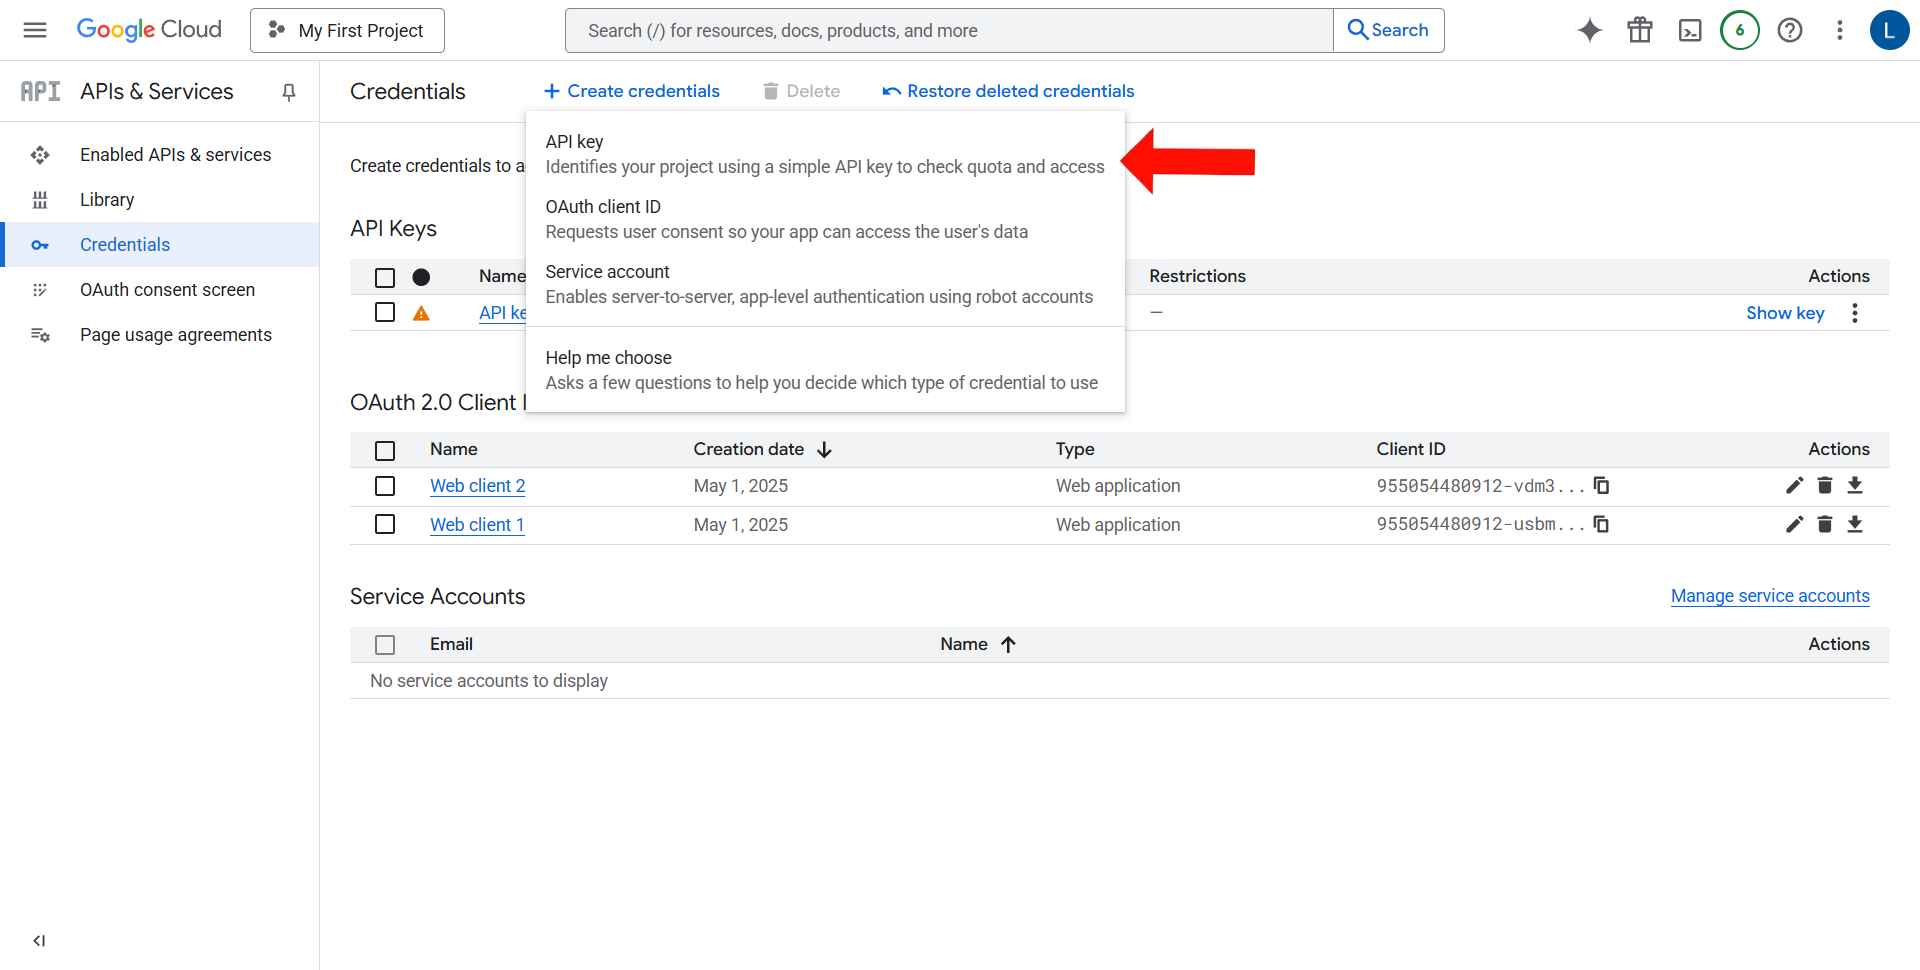This screenshot has width=1920, height=970.
Task: Click Create credentials button
Action: pyautogui.click(x=631, y=91)
